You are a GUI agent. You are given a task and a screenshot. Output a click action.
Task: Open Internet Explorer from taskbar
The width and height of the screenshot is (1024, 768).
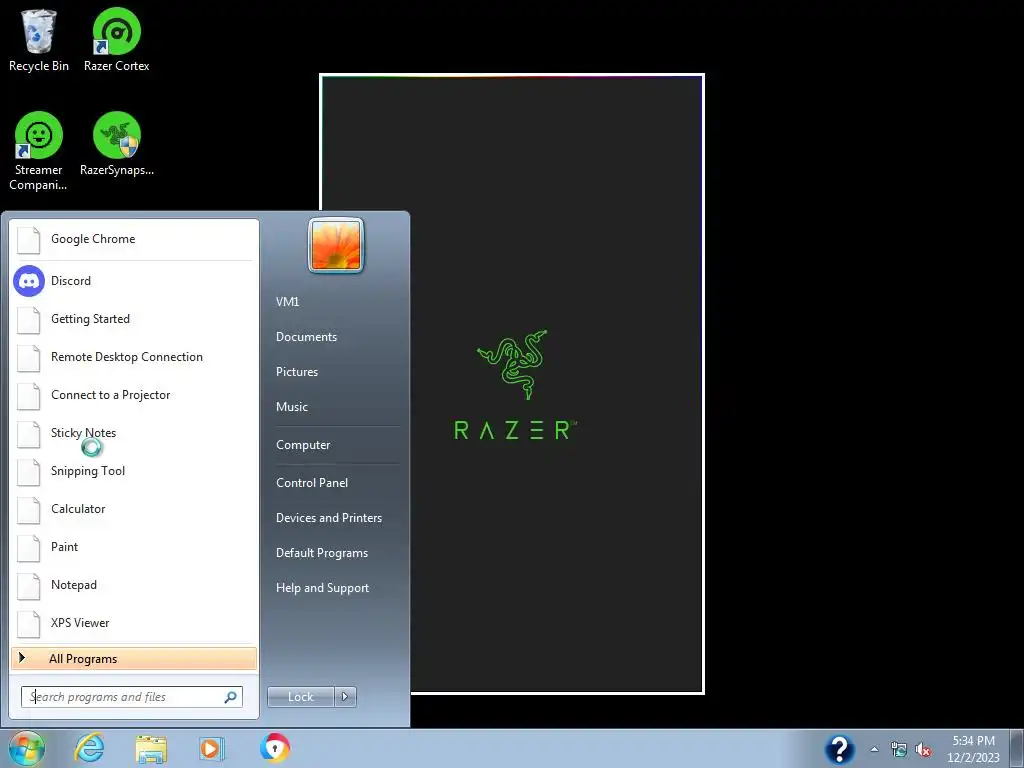pos(89,748)
